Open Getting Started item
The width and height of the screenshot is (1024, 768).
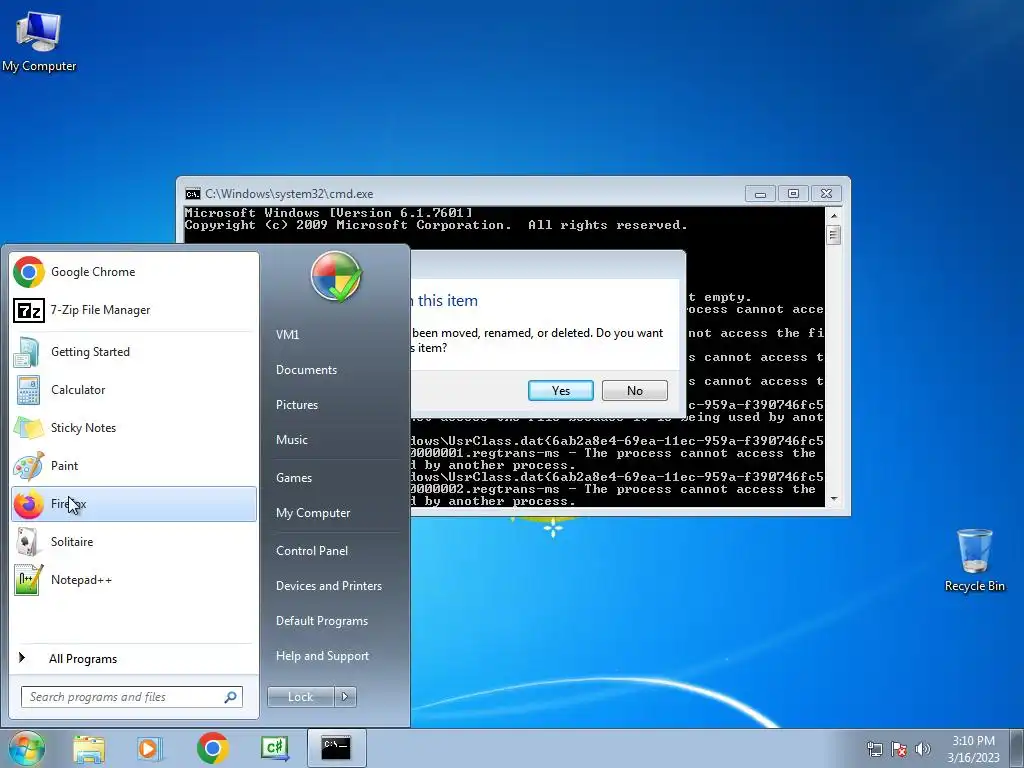tap(134, 351)
